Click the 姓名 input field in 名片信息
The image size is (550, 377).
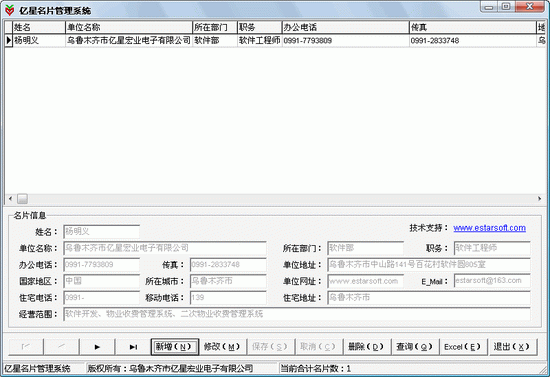pyautogui.click(x=102, y=232)
